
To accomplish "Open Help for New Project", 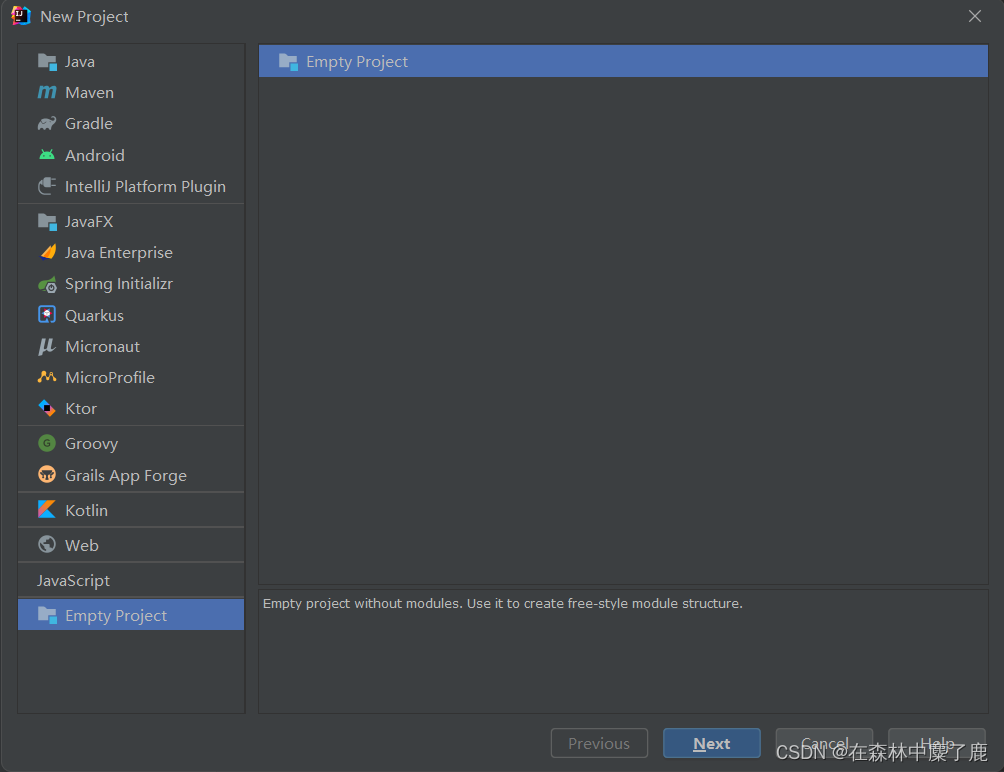I will click(x=937, y=743).
